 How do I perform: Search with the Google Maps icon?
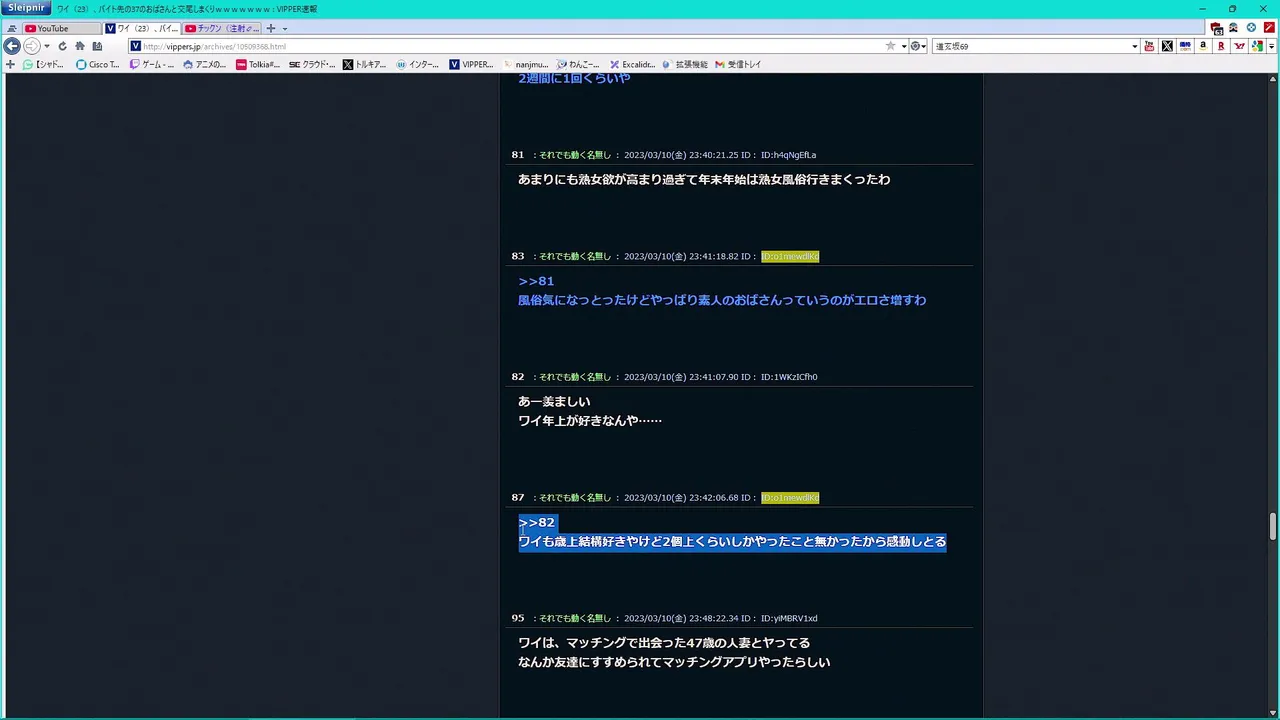coord(1257,46)
